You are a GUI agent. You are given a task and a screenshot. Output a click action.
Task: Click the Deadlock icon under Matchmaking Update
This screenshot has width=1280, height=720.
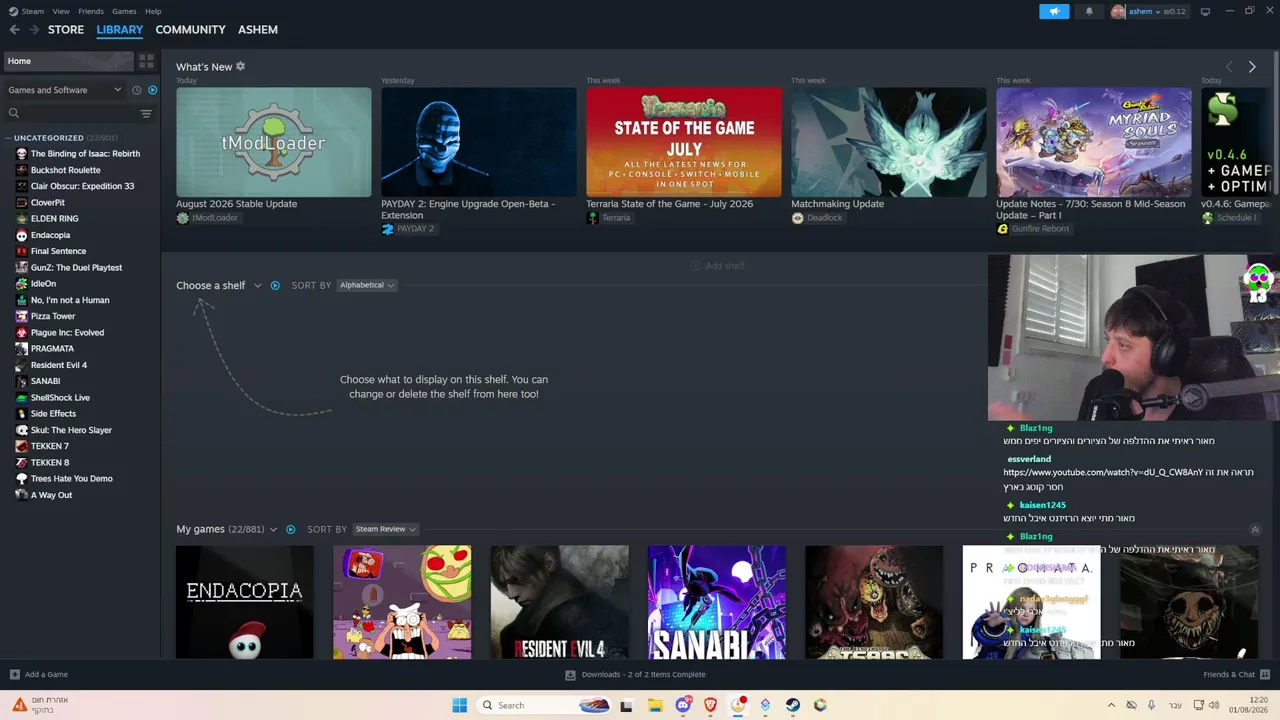click(x=797, y=218)
